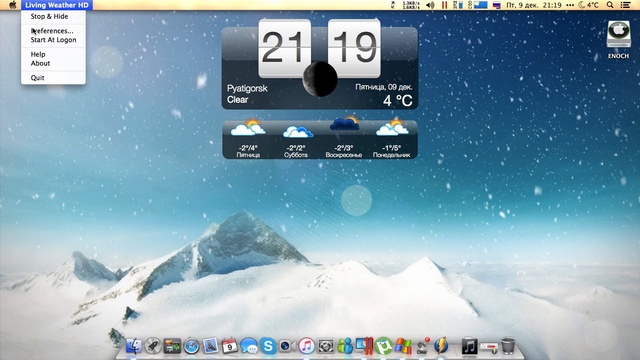Open the Mail stamp icon in dock

[x=211, y=346]
